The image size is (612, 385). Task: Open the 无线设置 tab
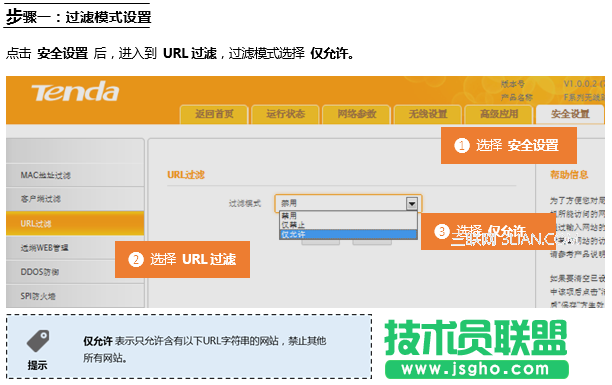click(428, 114)
